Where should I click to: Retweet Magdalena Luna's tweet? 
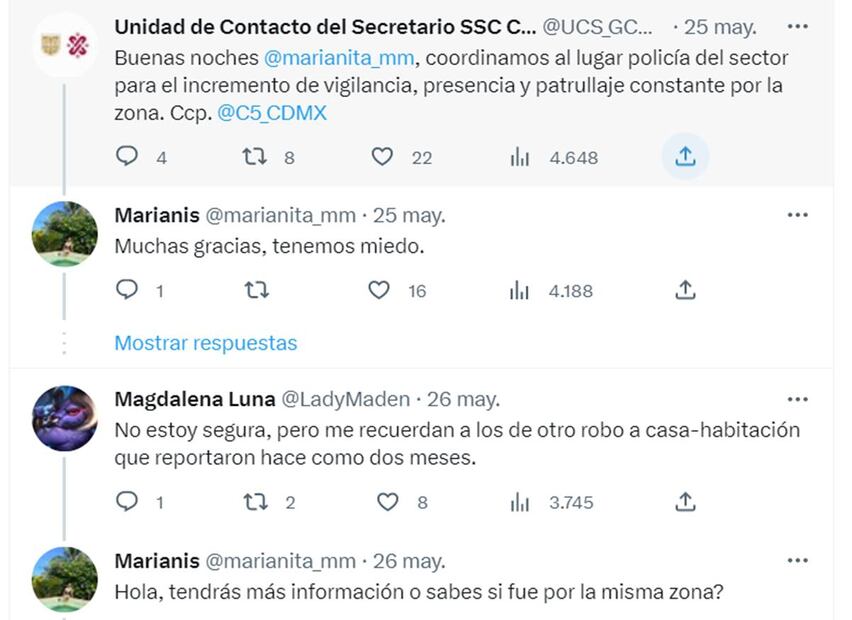256,502
